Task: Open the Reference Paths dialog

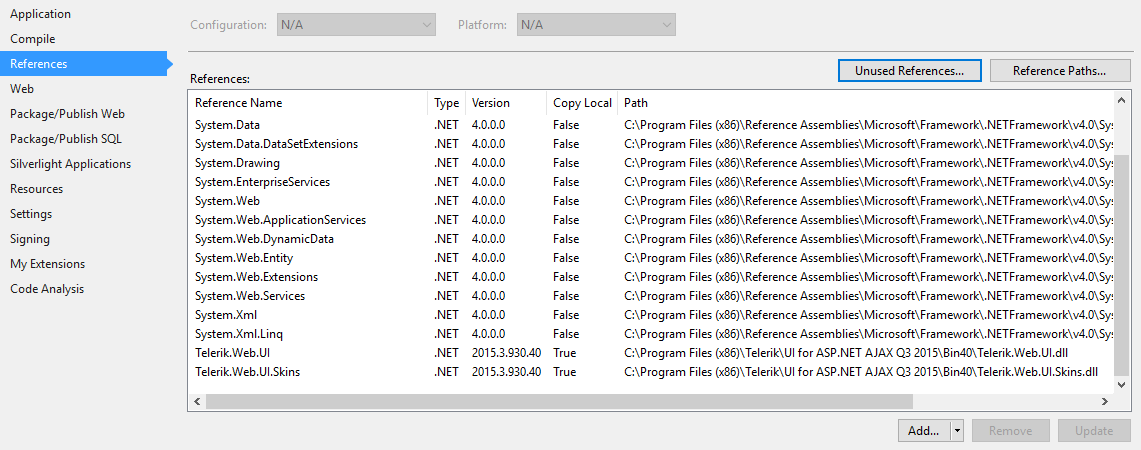Action: point(1059,71)
